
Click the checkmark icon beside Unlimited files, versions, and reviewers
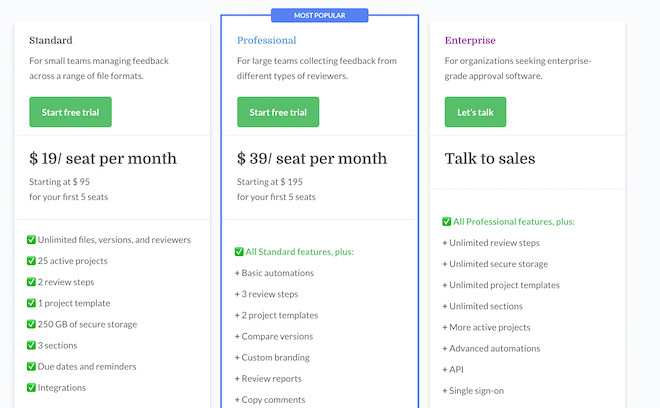pyautogui.click(x=31, y=240)
